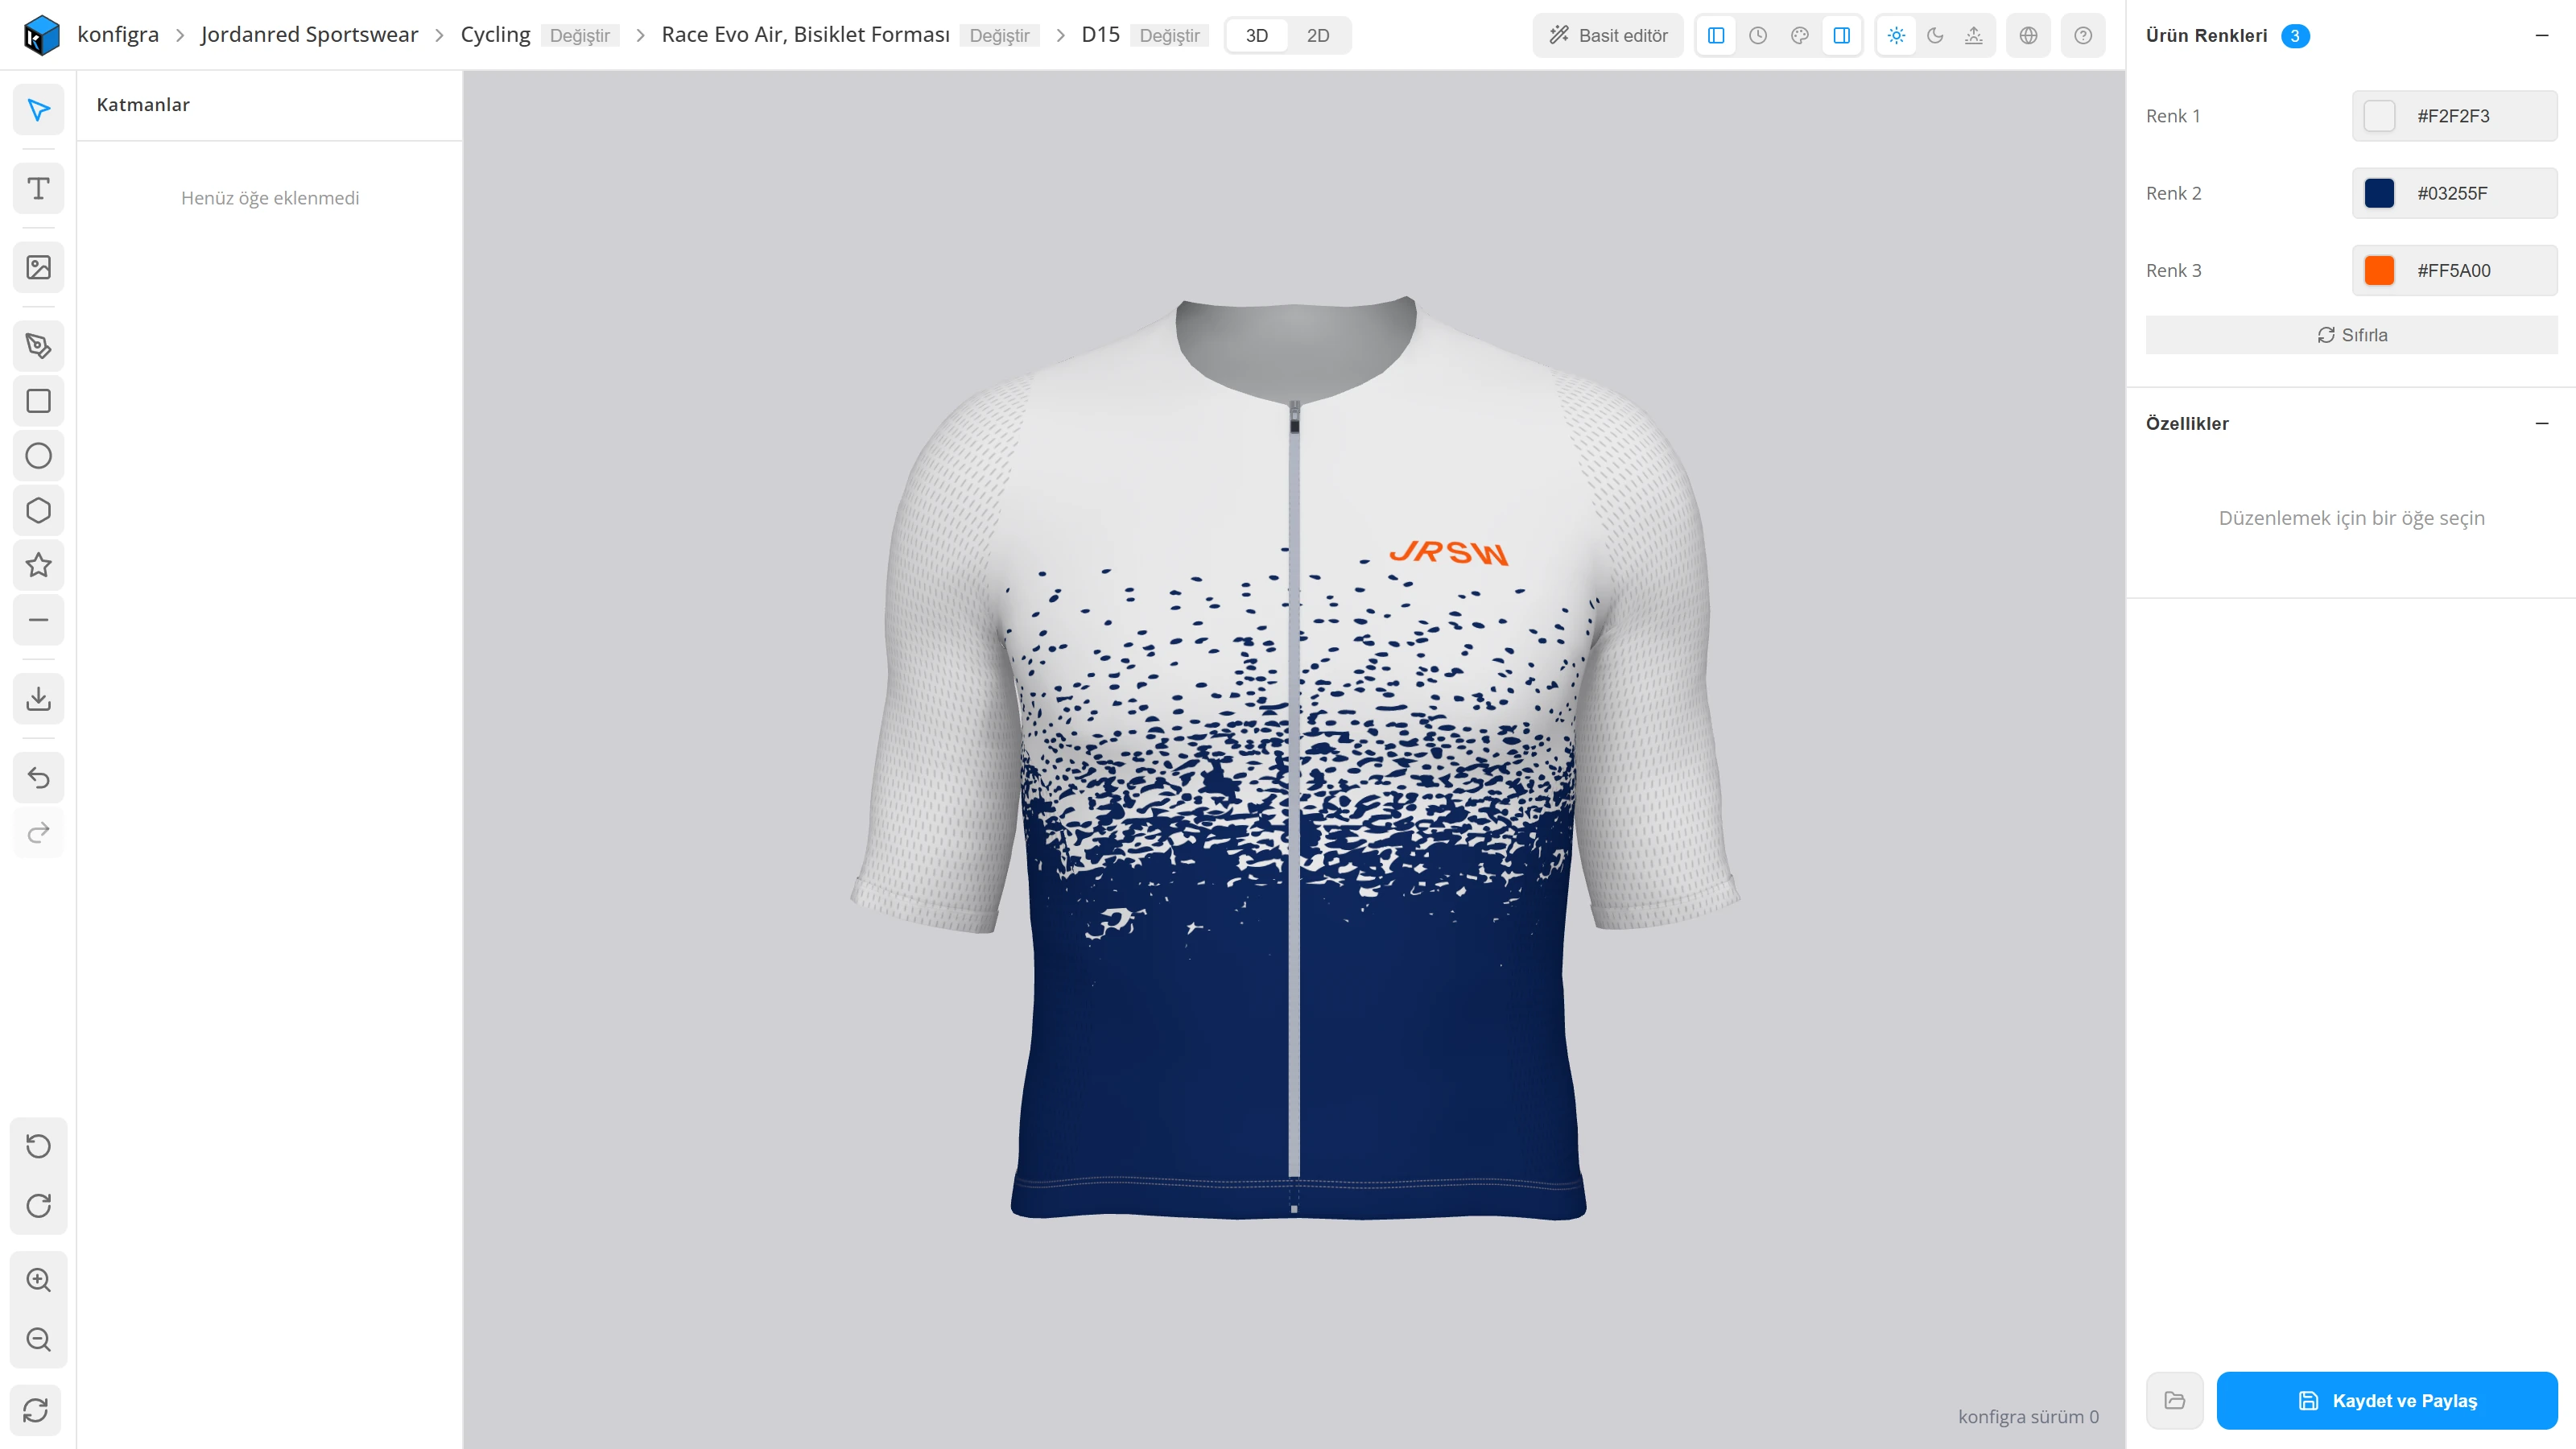This screenshot has width=2576, height=1449.
Task: Select the line tool
Action: coord(38,620)
